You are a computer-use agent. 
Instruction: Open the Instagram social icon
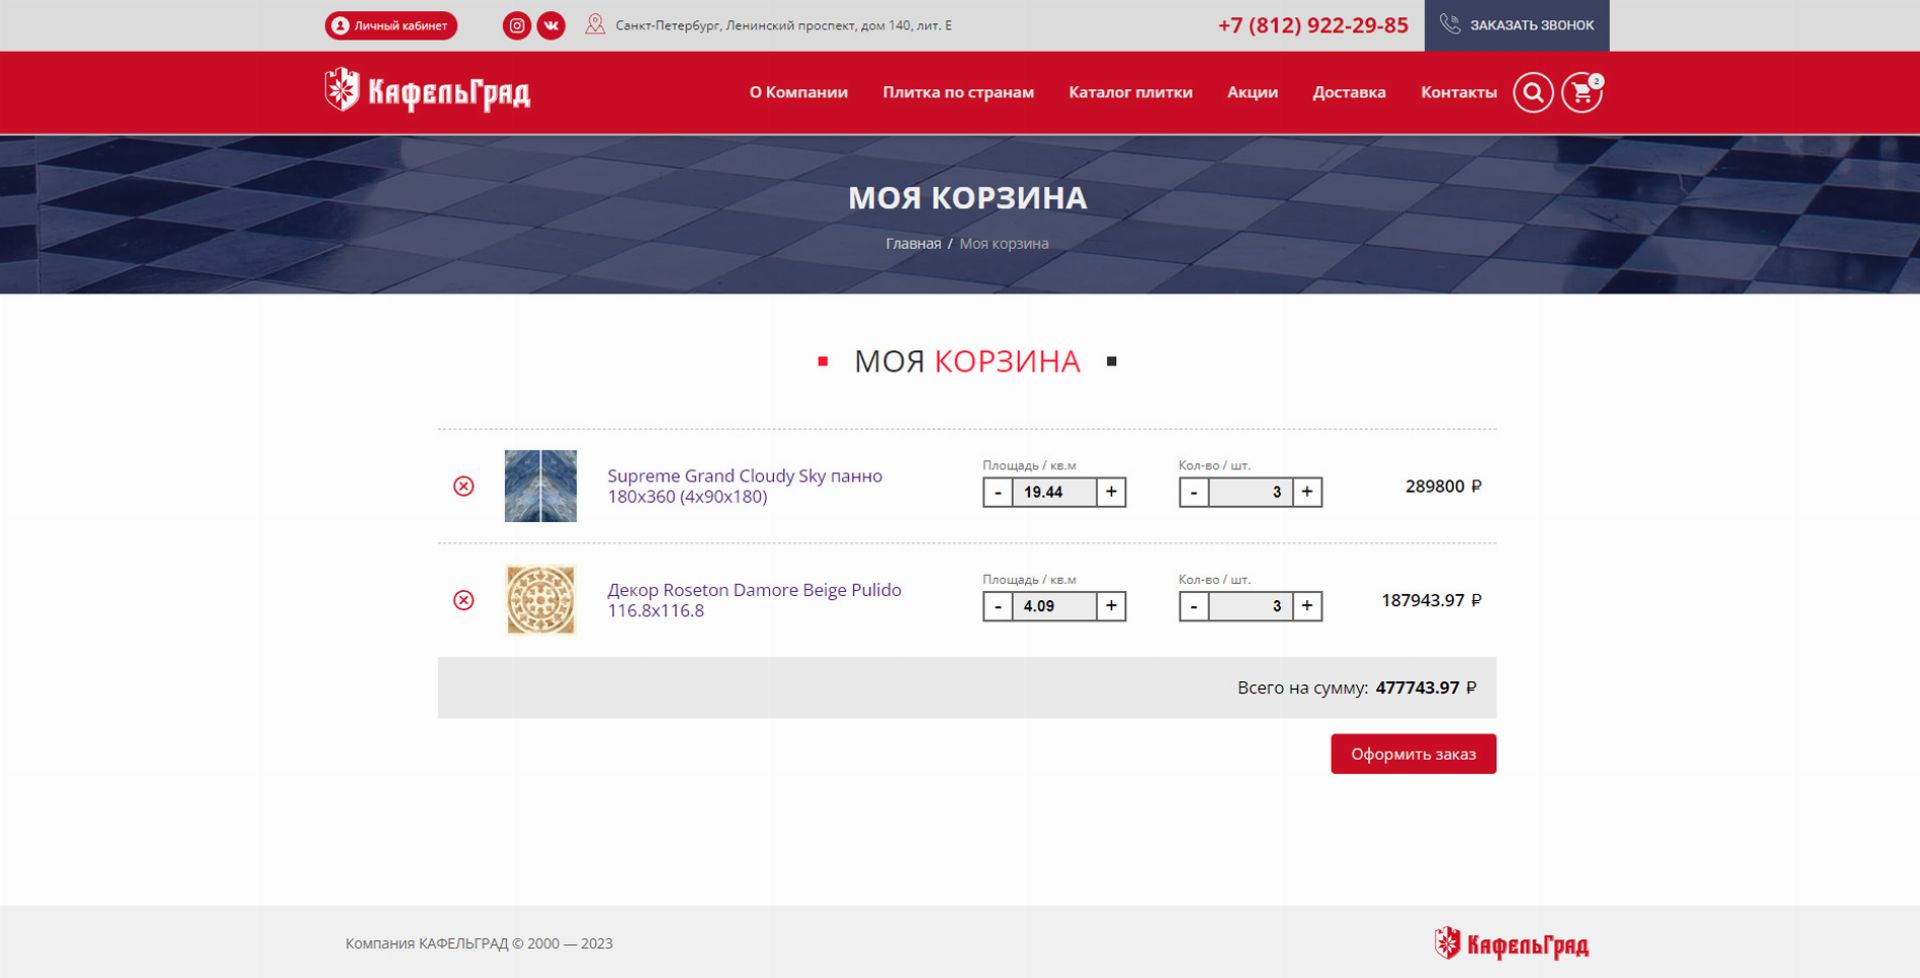pyautogui.click(x=516, y=26)
